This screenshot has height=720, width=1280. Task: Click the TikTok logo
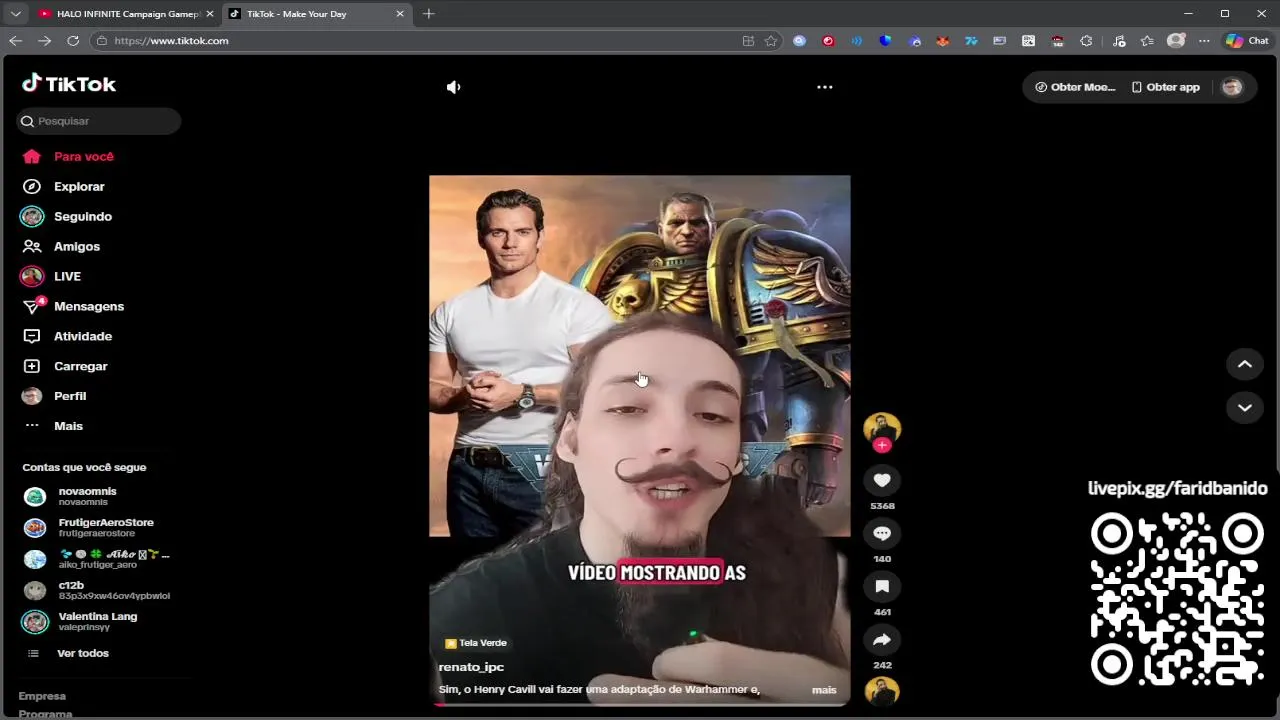click(69, 84)
